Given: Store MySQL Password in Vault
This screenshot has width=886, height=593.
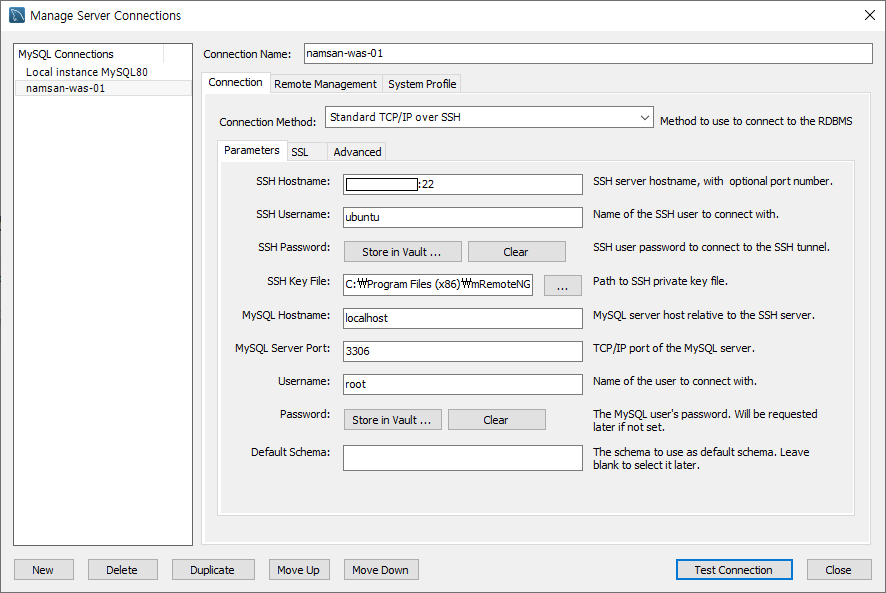Looking at the screenshot, I should [392, 420].
